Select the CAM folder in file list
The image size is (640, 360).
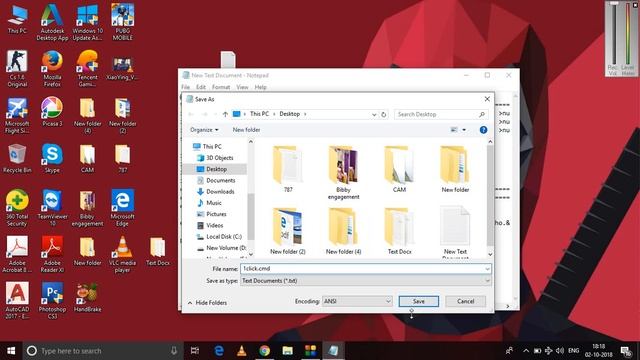coord(399,169)
